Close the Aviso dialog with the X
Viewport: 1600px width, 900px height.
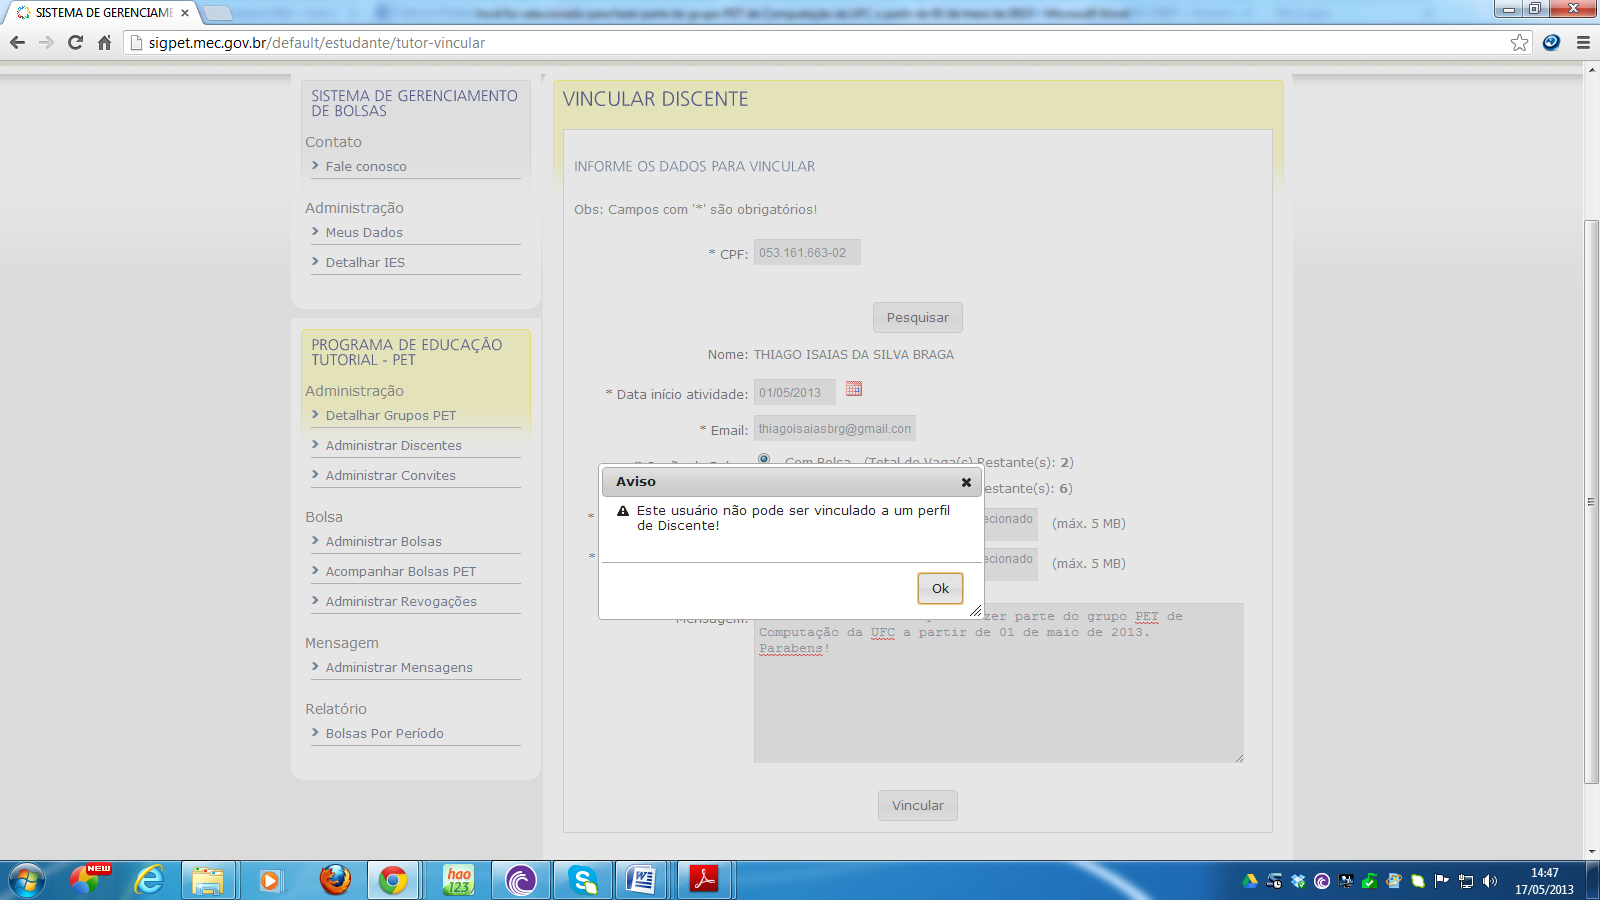click(x=966, y=482)
